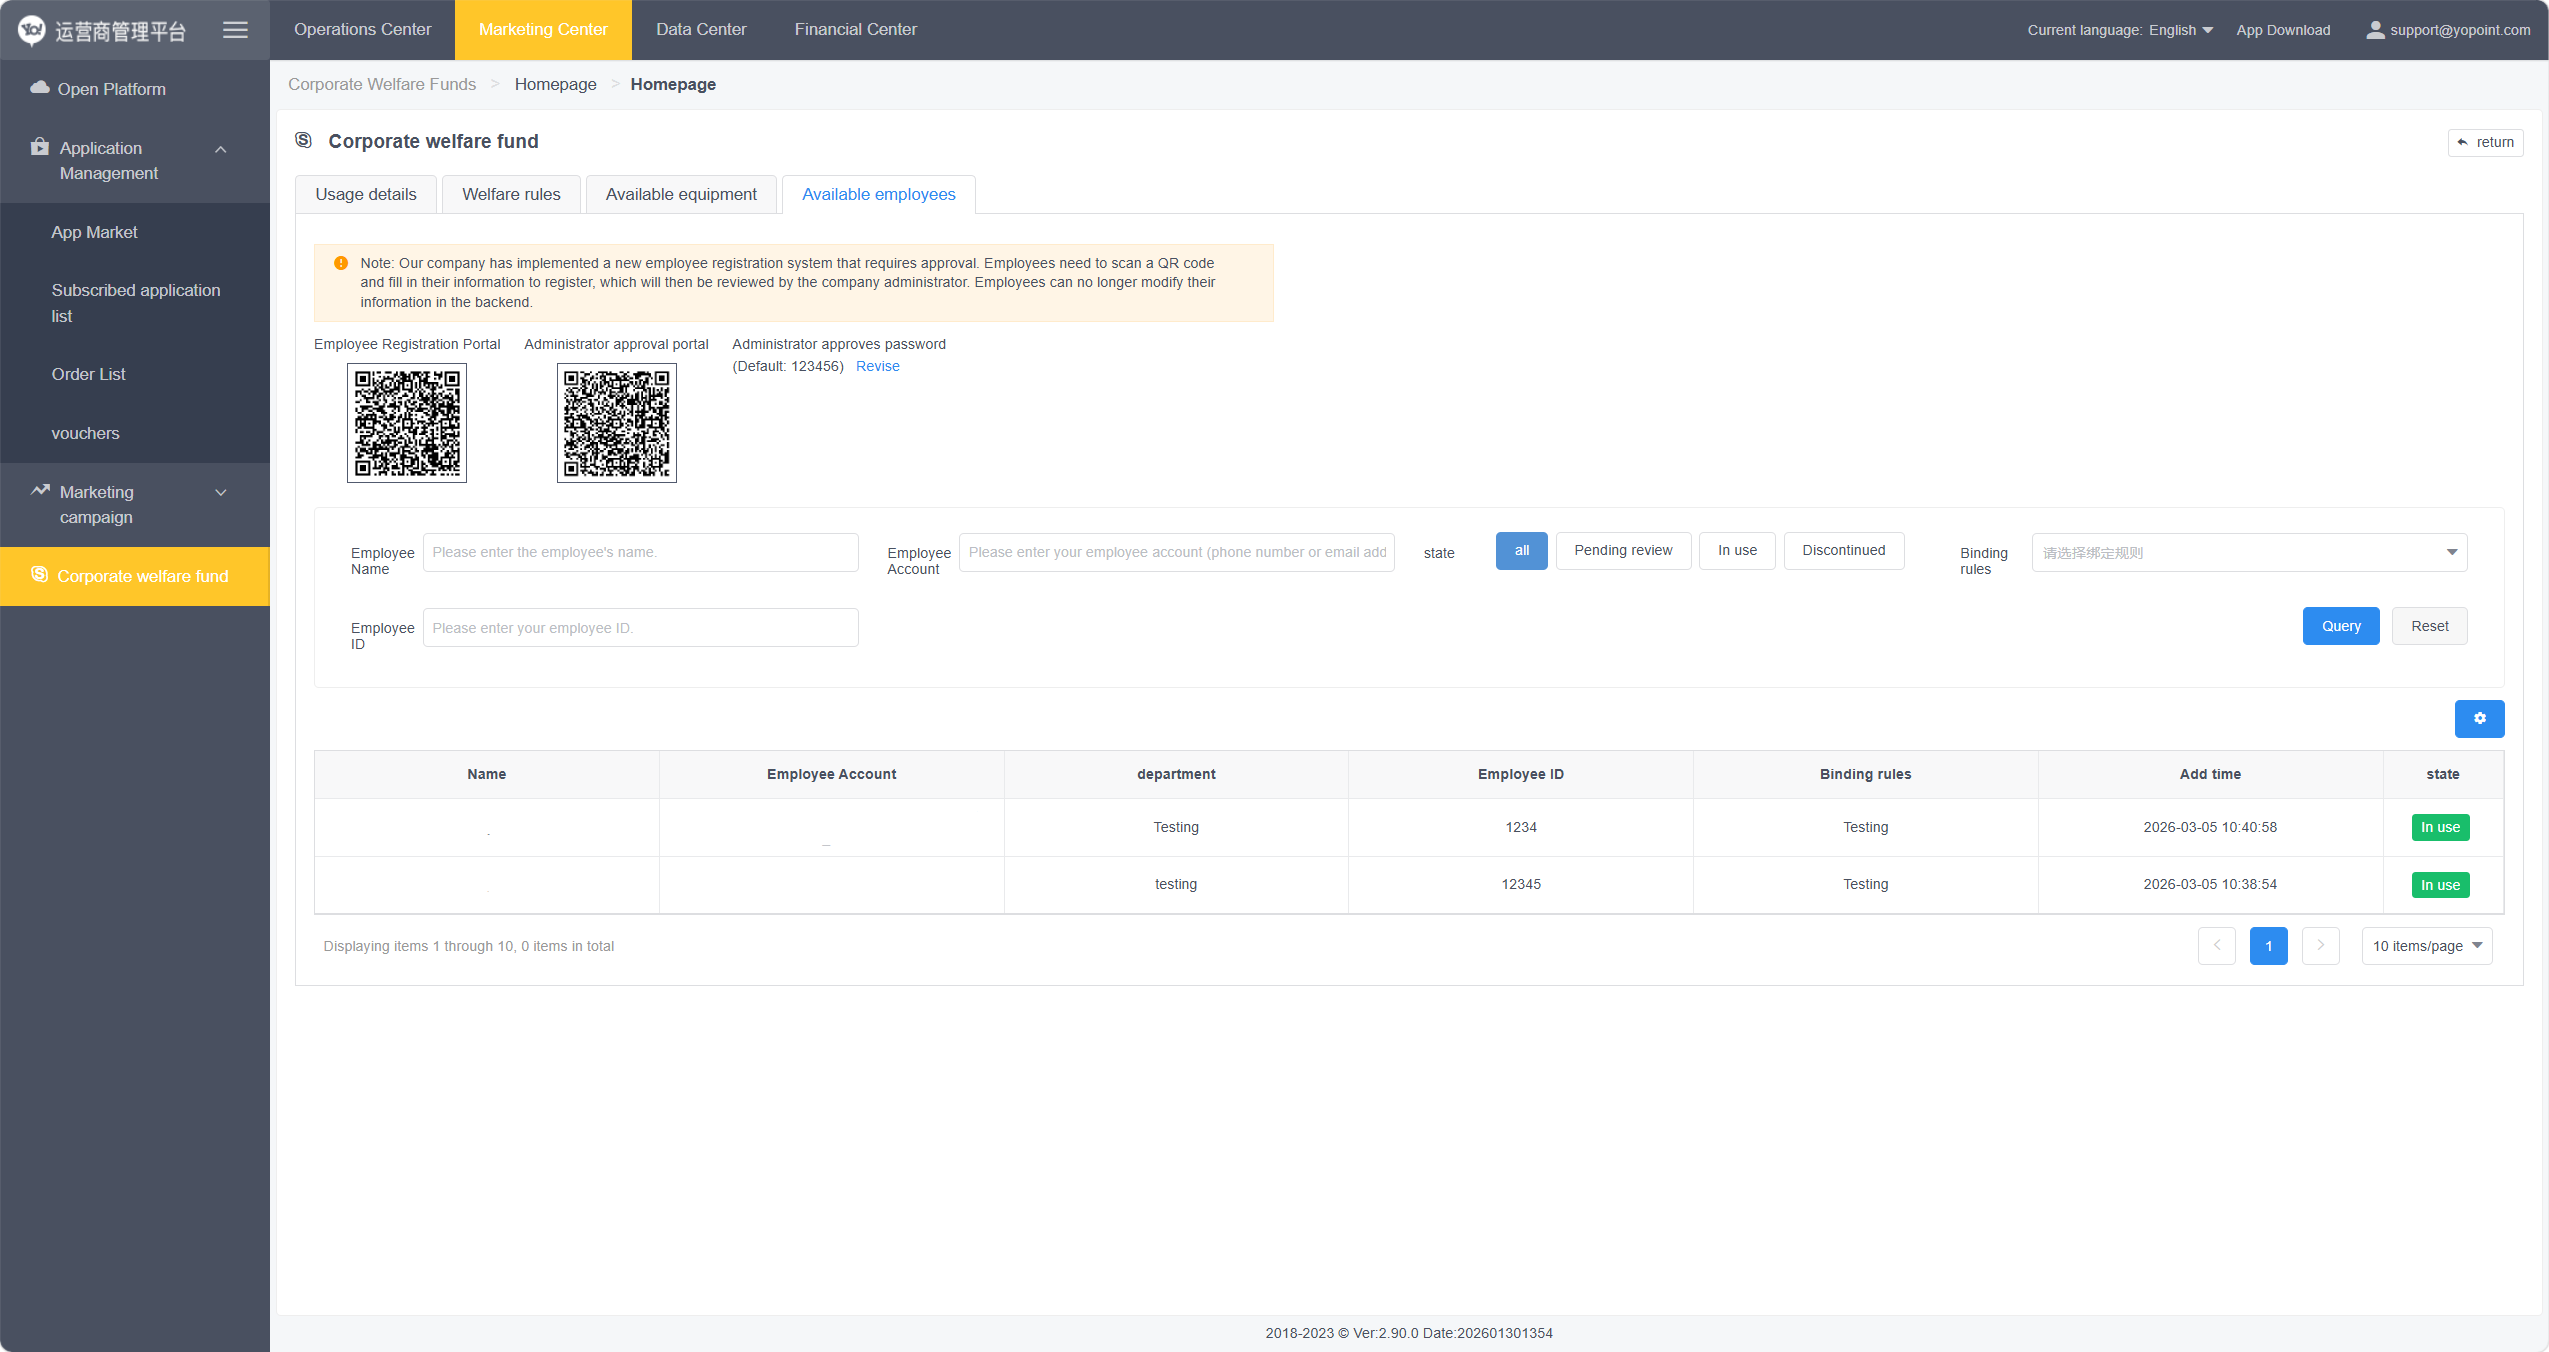
Task: Click Add time '2026-03-05 10:40:58'
Action: (x=2209, y=827)
